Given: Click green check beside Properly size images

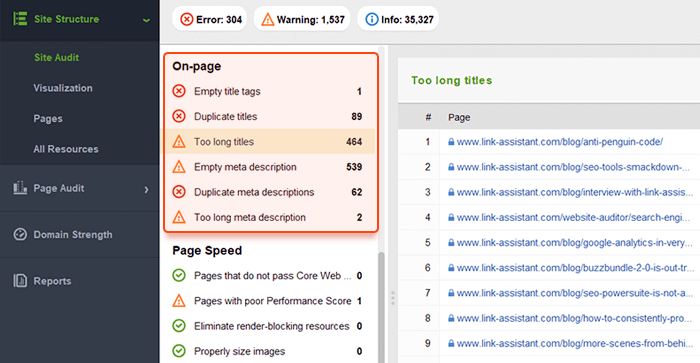Looking at the screenshot, I should (x=179, y=351).
